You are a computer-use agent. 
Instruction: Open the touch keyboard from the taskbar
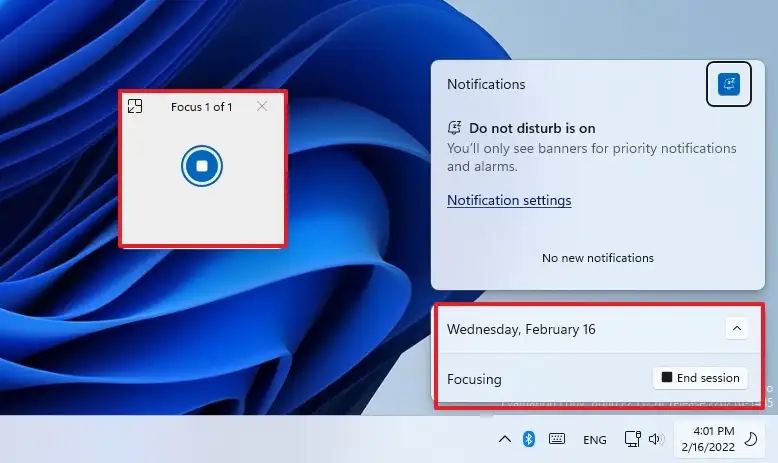pos(557,439)
